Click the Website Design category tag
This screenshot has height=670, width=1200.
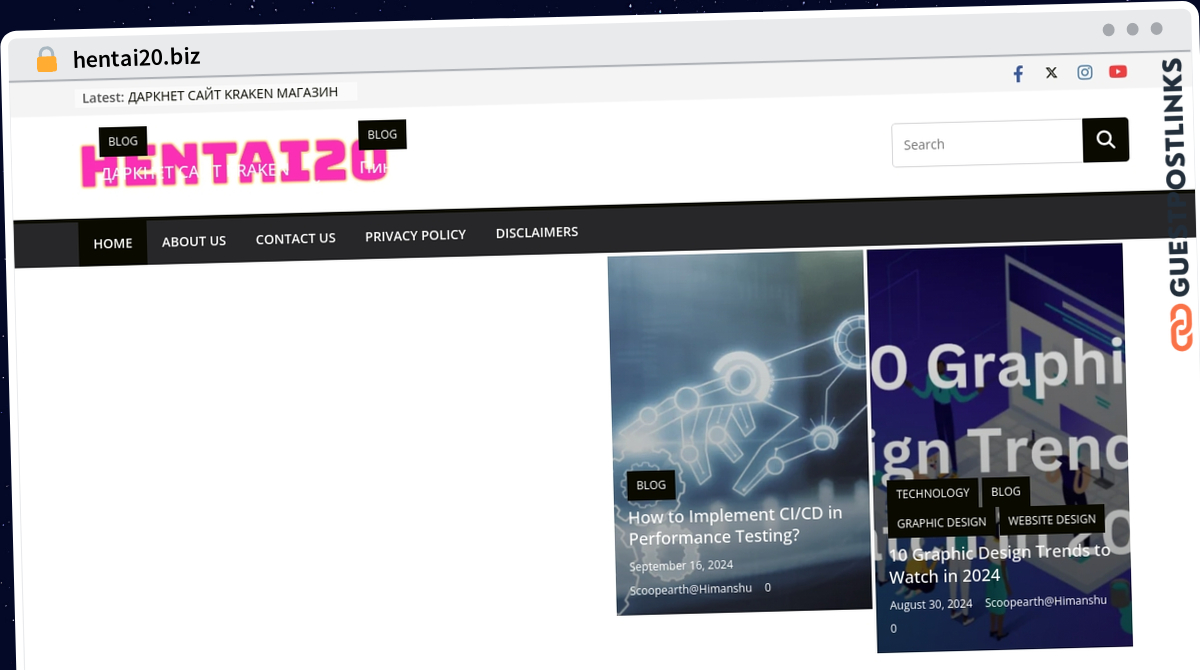point(1052,520)
